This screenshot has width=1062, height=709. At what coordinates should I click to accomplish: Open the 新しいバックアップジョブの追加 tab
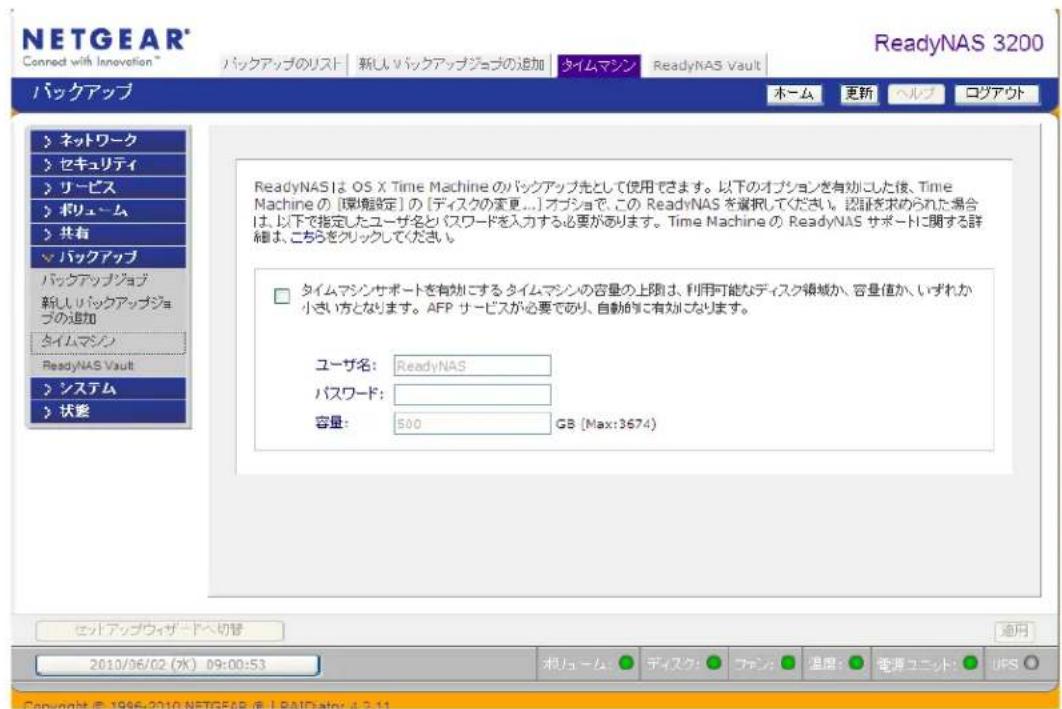[451, 65]
